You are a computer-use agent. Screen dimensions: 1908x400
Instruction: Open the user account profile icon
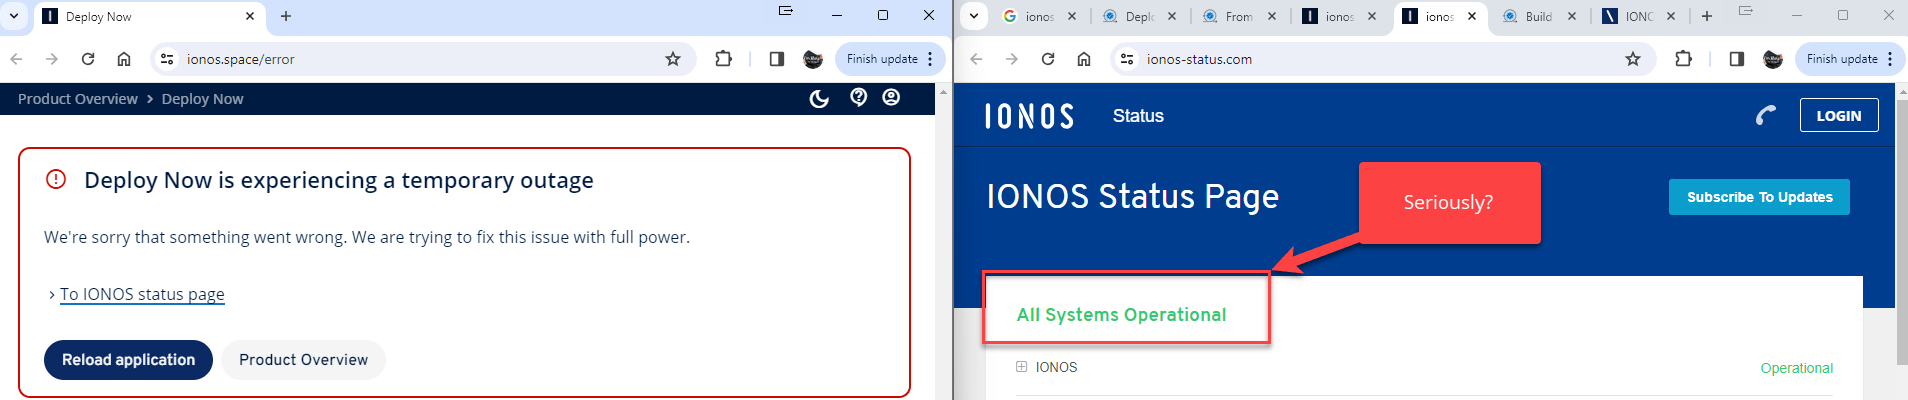[x=891, y=97]
